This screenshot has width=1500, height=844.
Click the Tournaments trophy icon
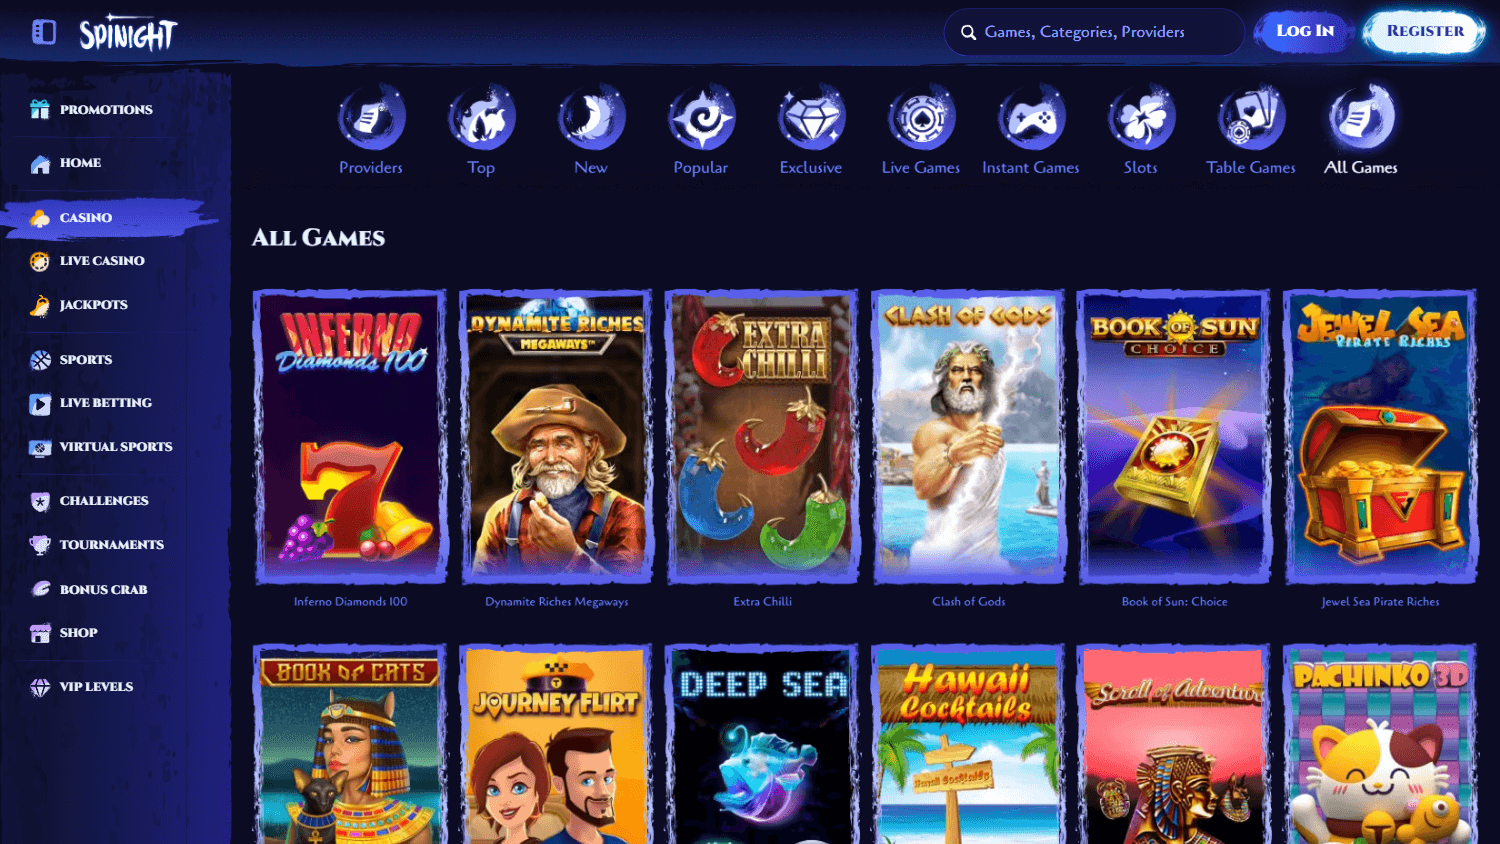point(40,545)
